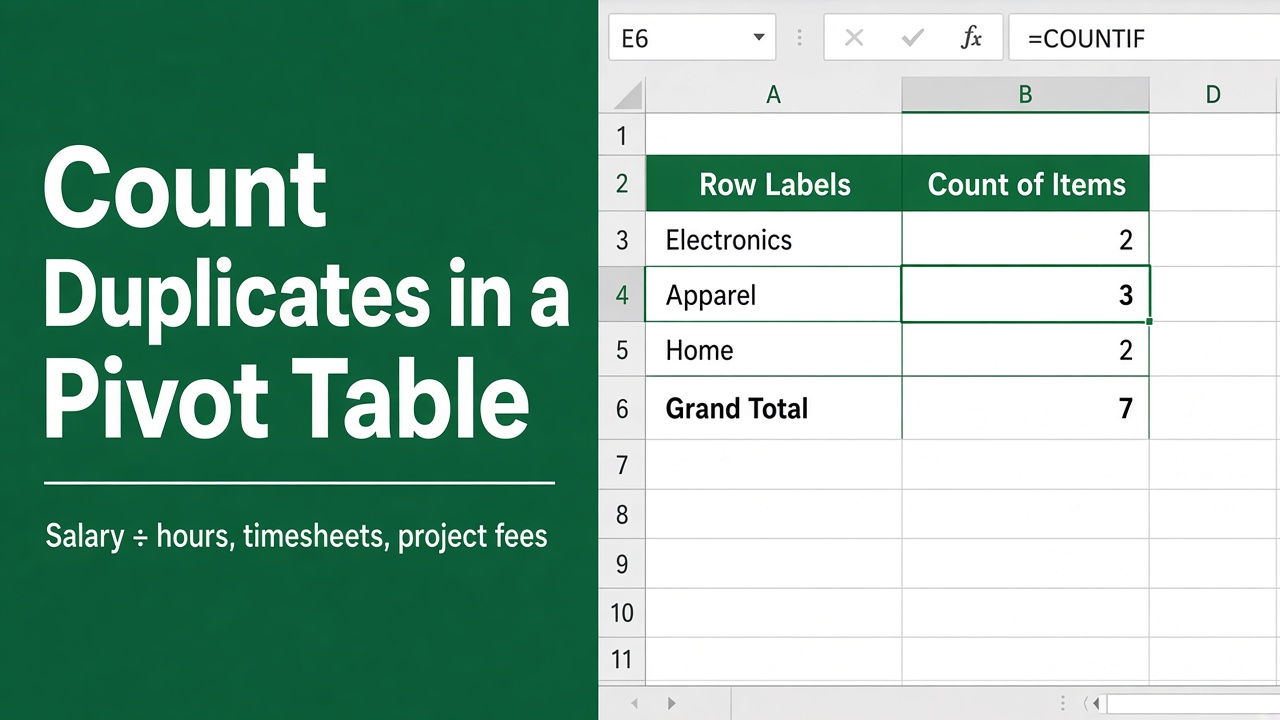1280x720 pixels.
Task: Click the formula bar three-dot resize handle
Action: 799,38
